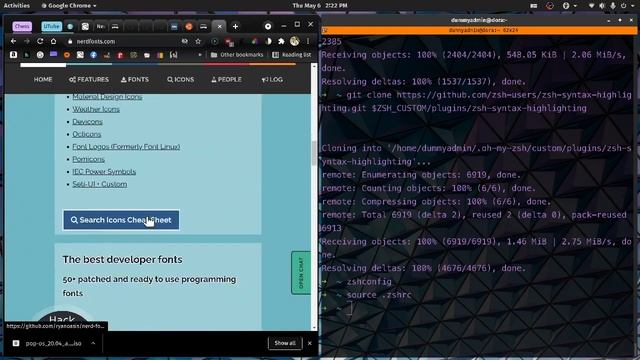The height and width of the screenshot is (360, 640).
Task: Open Chrome home page button
Action: click(x=53, y=41)
